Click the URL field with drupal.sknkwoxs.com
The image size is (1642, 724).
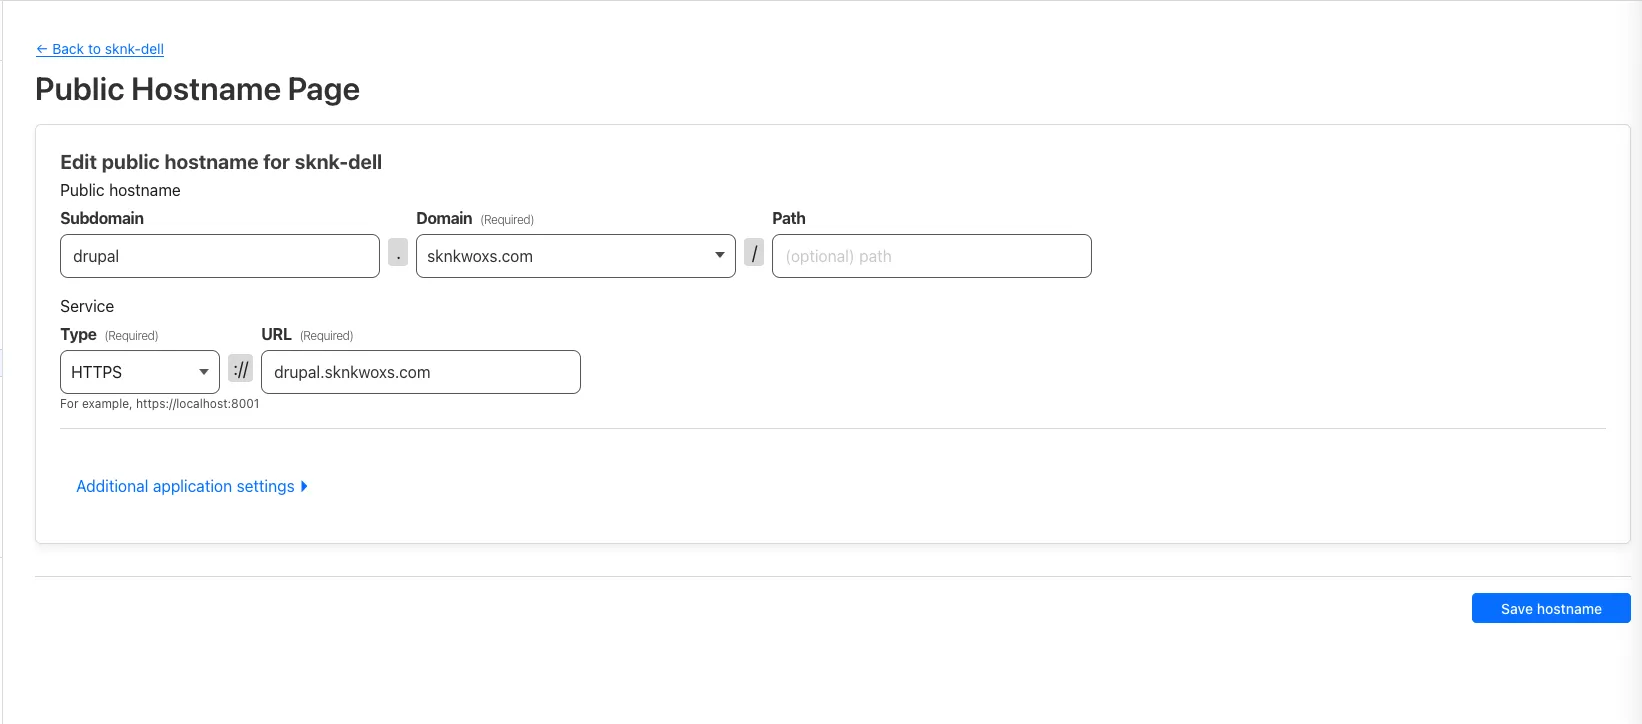click(x=420, y=372)
